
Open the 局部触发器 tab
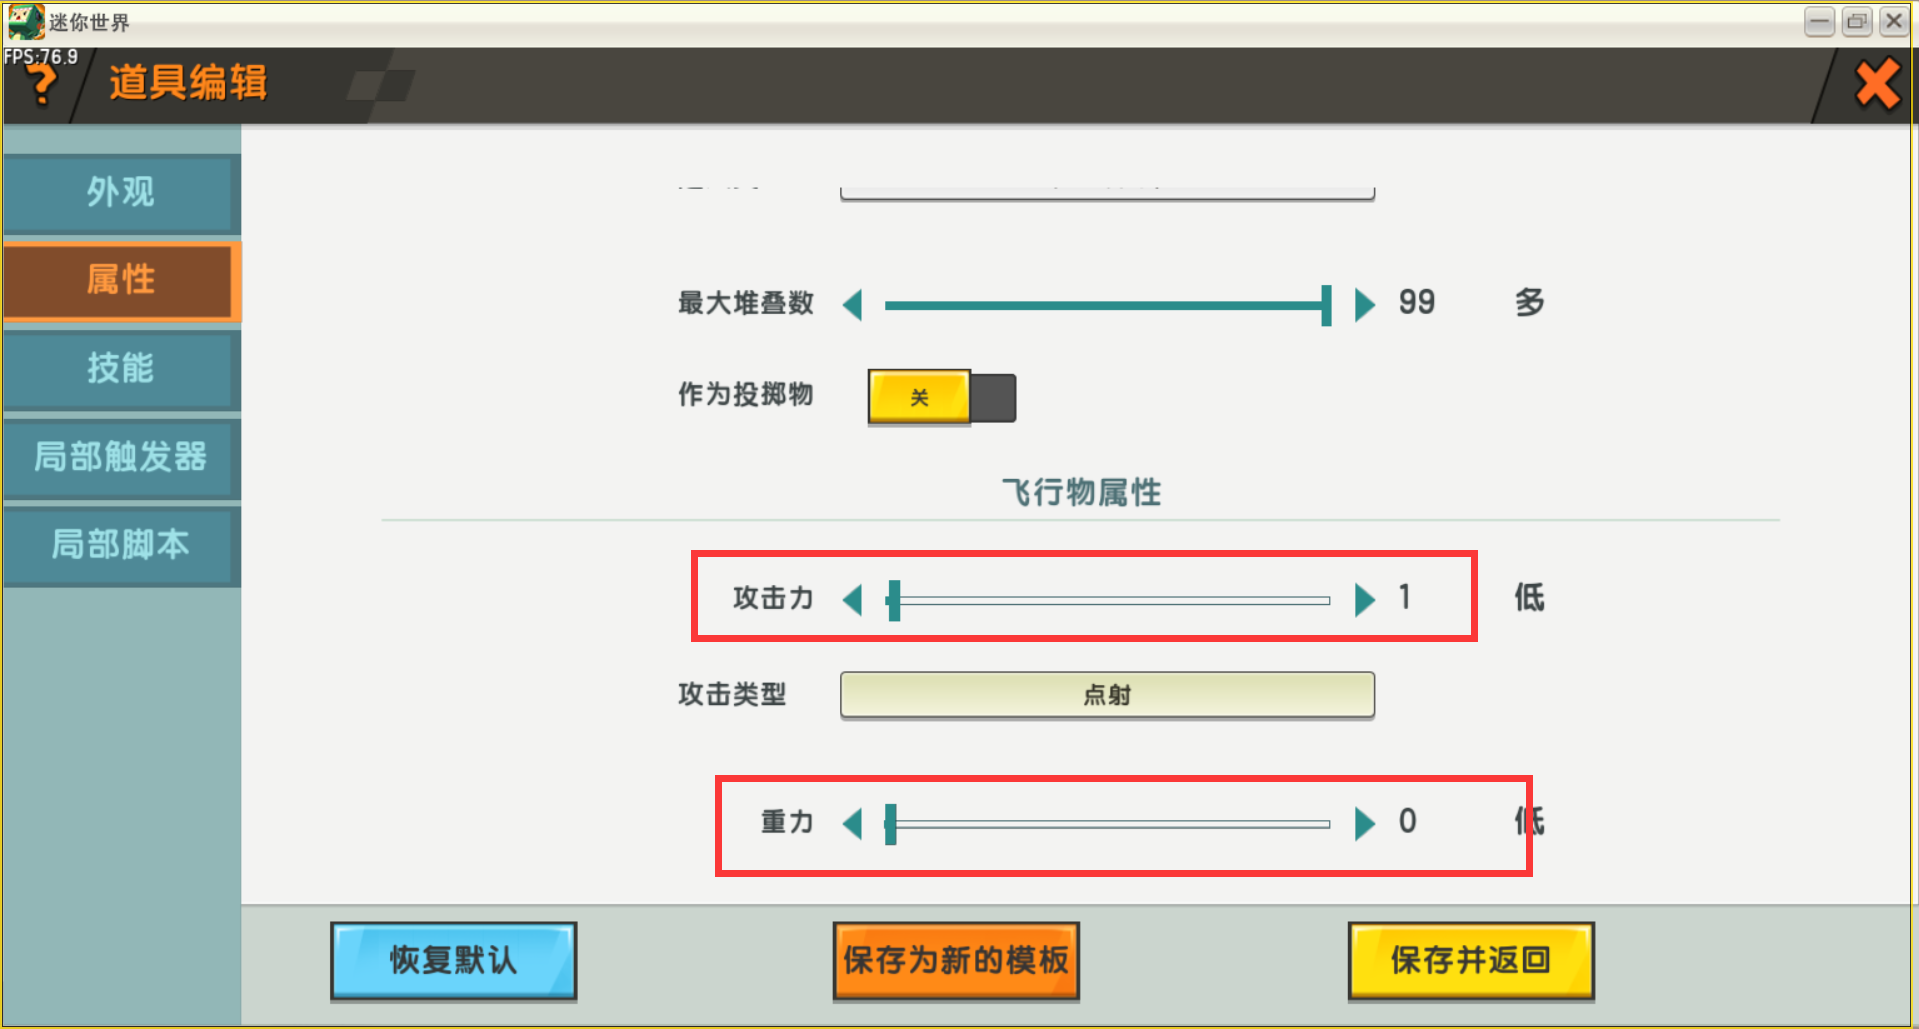(121, 457)
